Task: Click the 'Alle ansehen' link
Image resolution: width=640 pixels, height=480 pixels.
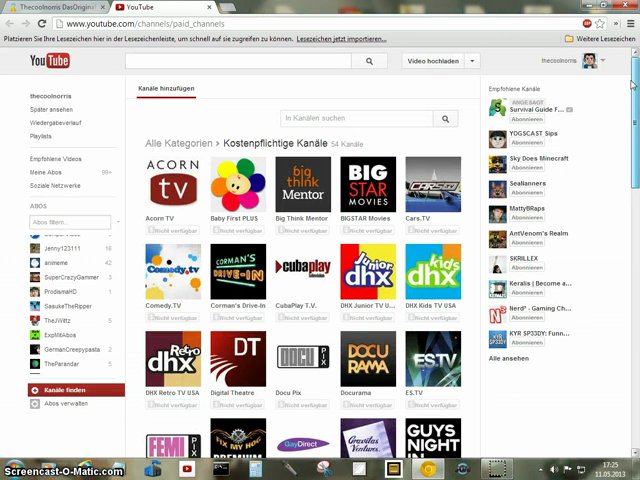Action: click(x=508, y=357)
